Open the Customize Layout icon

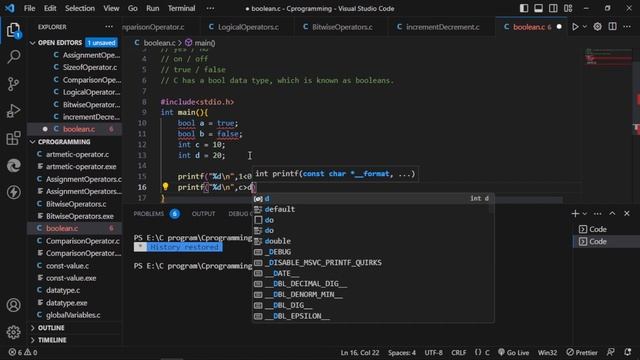(x=568, y=8)
